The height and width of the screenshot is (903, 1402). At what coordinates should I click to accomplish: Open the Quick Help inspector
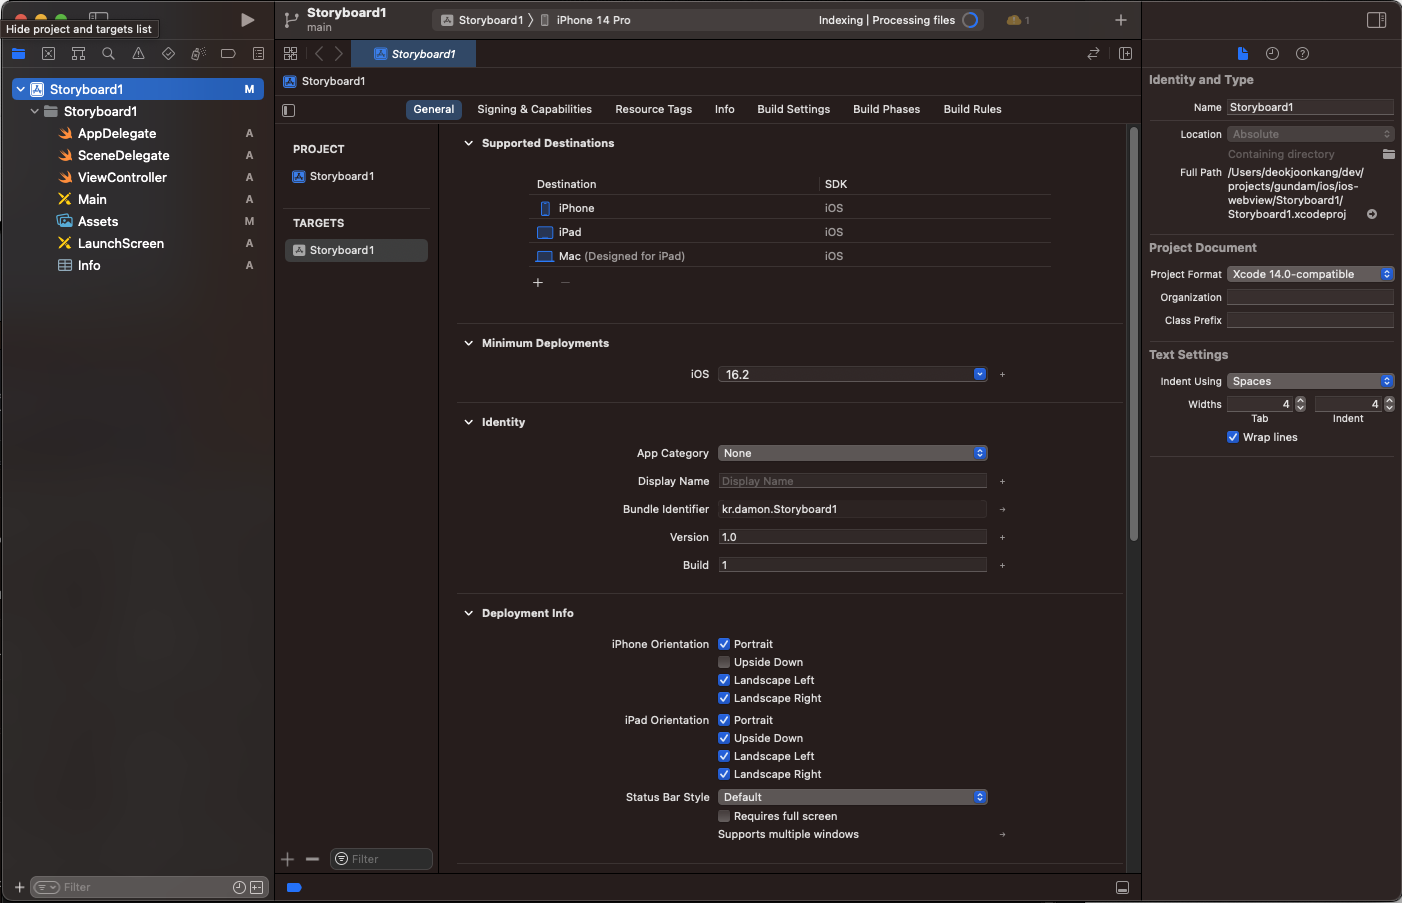tap(1302, 54)
